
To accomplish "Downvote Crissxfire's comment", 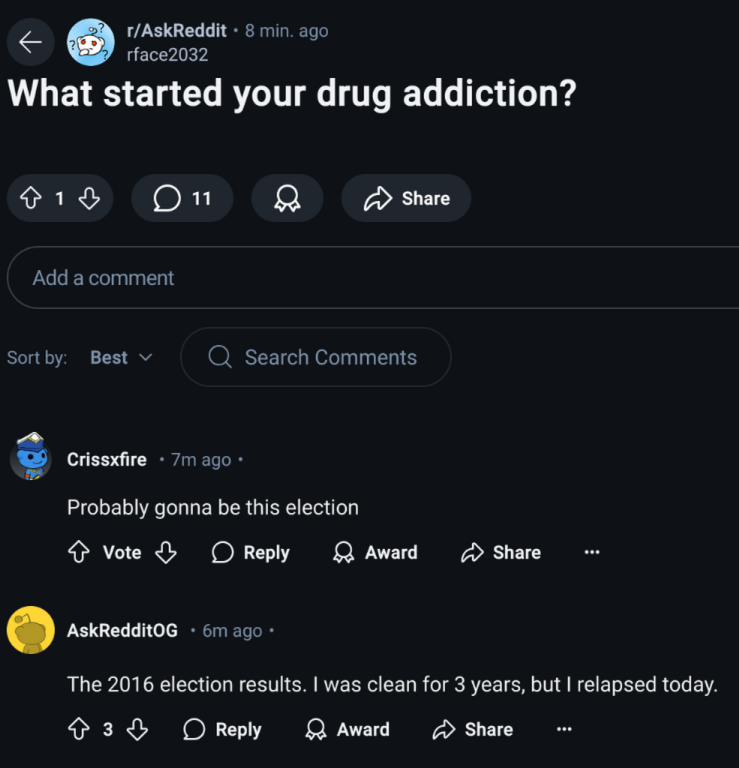I will point(166,552).
